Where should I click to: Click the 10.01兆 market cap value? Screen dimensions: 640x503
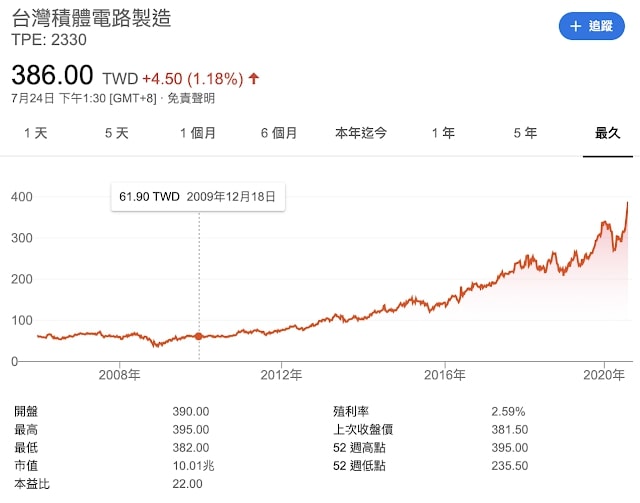pos(193,465)
